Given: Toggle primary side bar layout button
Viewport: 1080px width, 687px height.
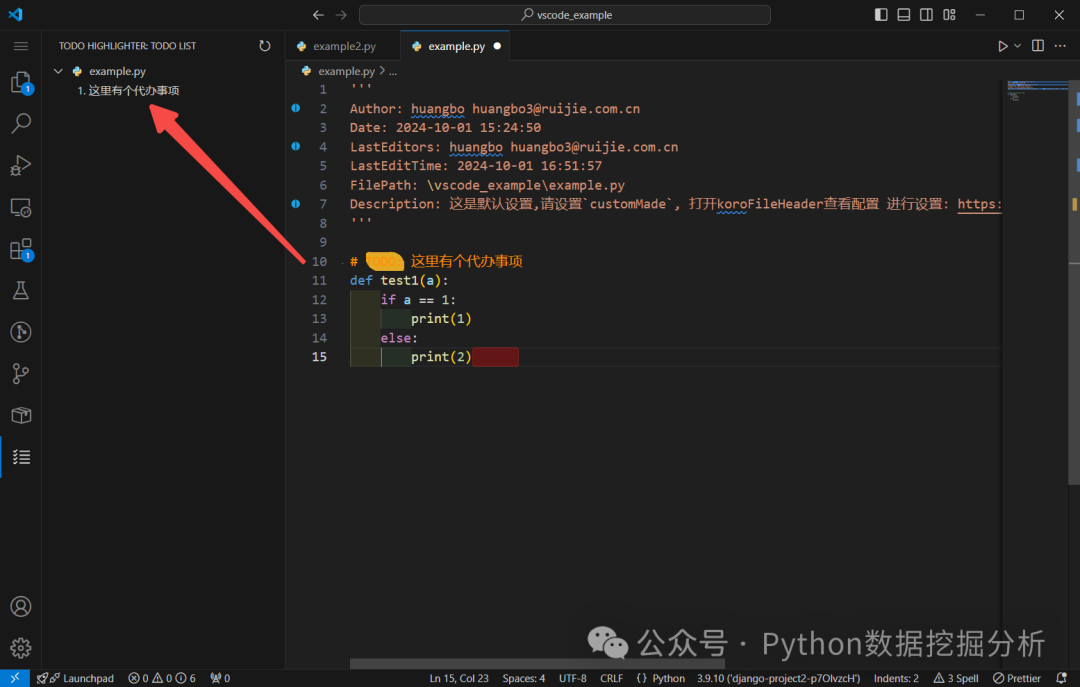Looking at the screenshot, I should [x=881, y=14].
